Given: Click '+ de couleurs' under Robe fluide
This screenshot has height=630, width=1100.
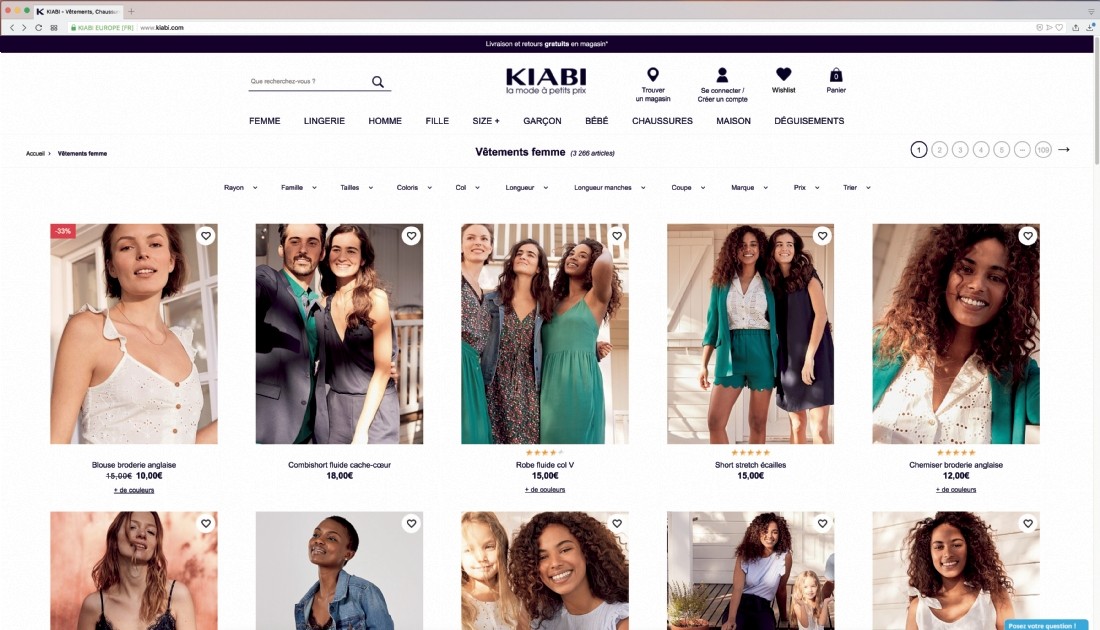Looking at the screenshot, I should pyautogui.click(x=544, y=490).
